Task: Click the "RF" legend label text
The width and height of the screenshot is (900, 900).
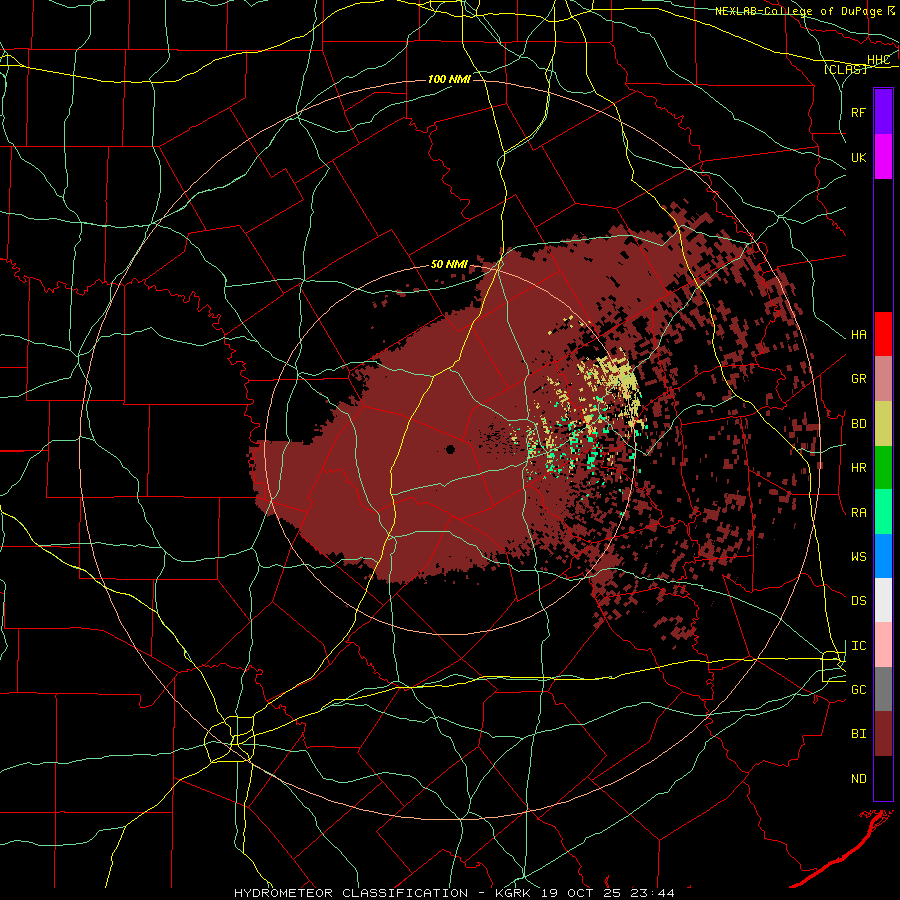Action: [x=858, y=112]
